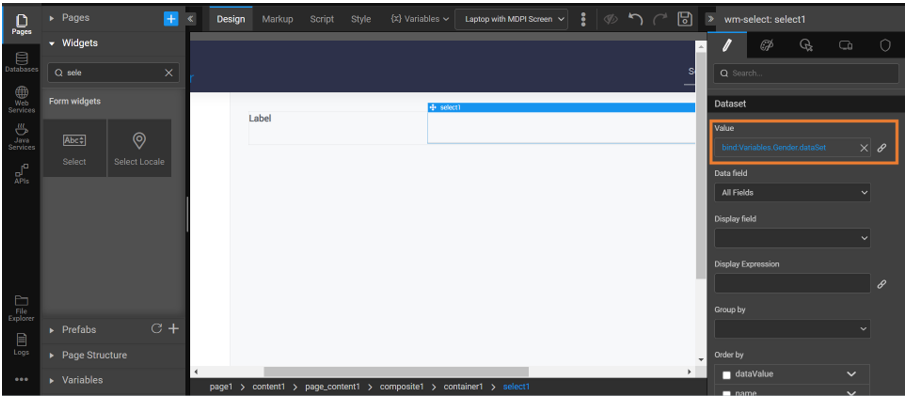Open the APIs section
907x400 pixels.
(21, 172)
